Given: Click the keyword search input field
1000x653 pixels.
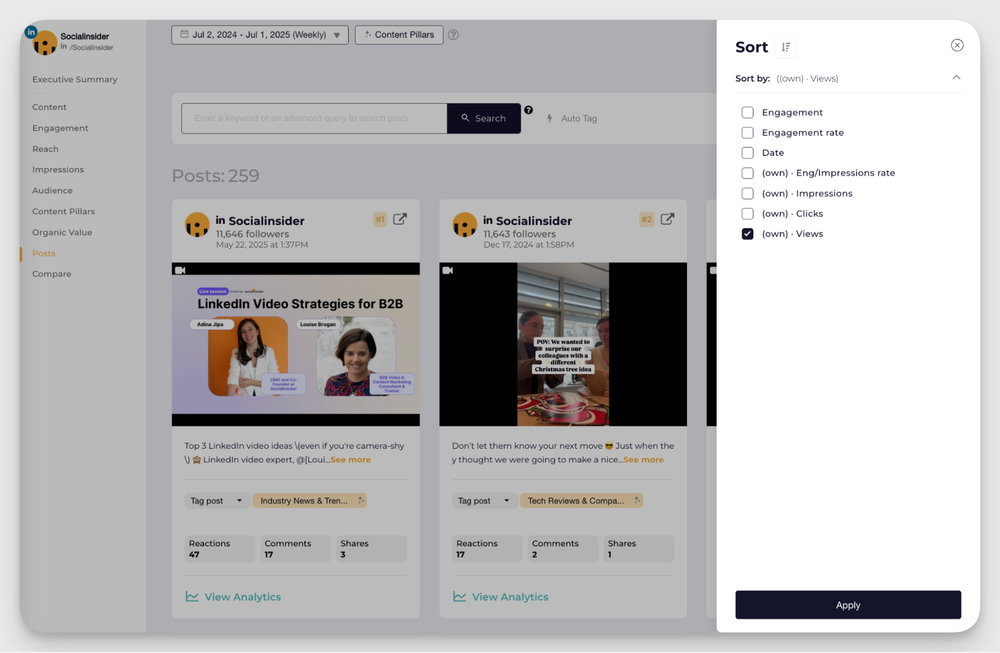Looking at the screenshot, I should (313, 118).
